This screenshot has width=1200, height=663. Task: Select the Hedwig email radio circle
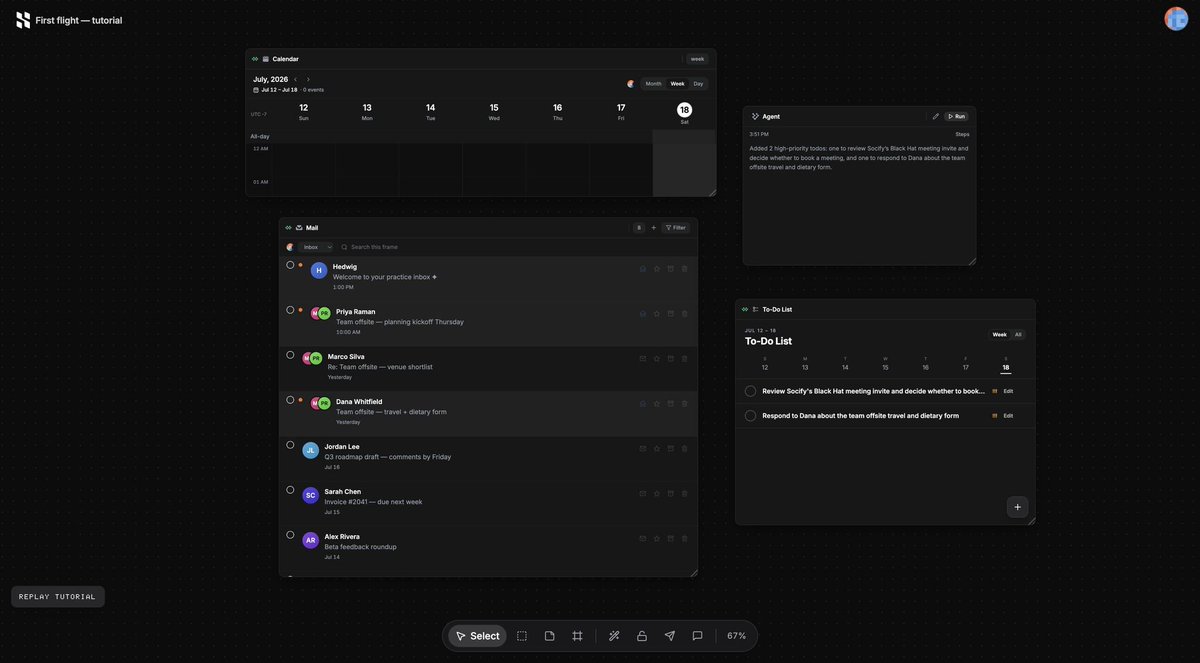tap(290, 265)
